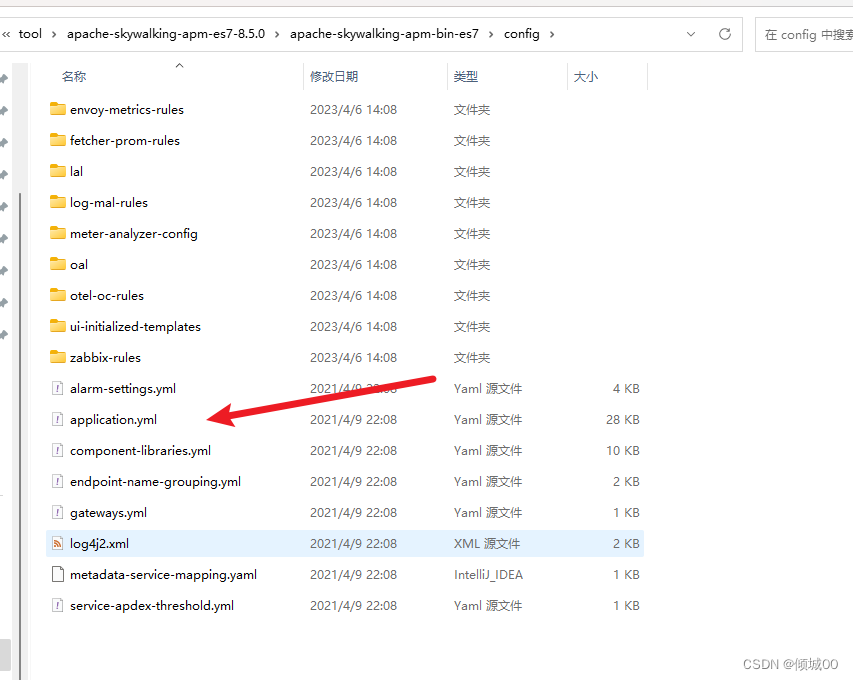Screen dimensions: 853x680
Task: Click the metadata-service-mapping.yaml file icon
Action: point(58,574)
